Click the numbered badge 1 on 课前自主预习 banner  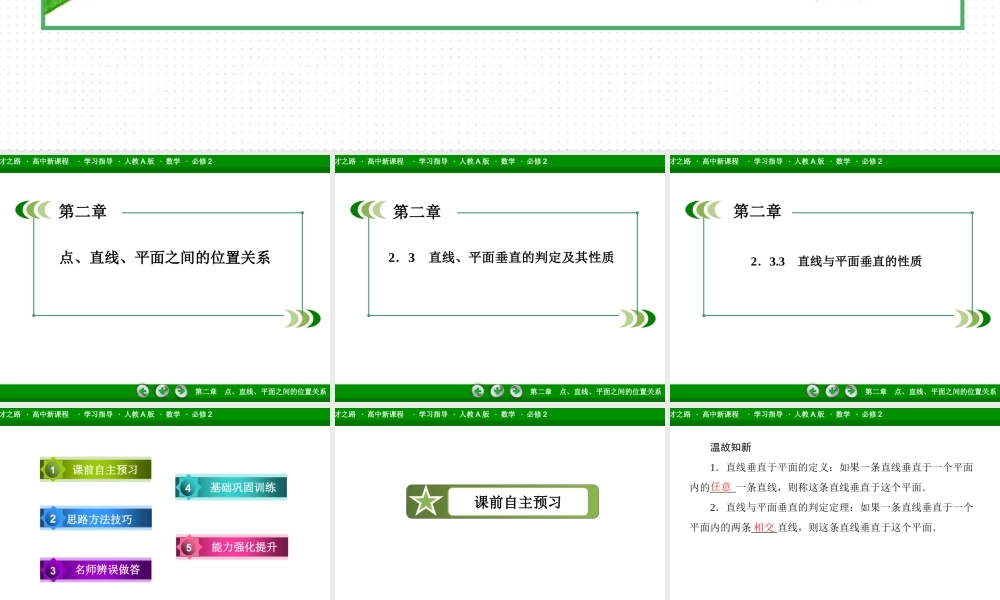tap(52, 468)
